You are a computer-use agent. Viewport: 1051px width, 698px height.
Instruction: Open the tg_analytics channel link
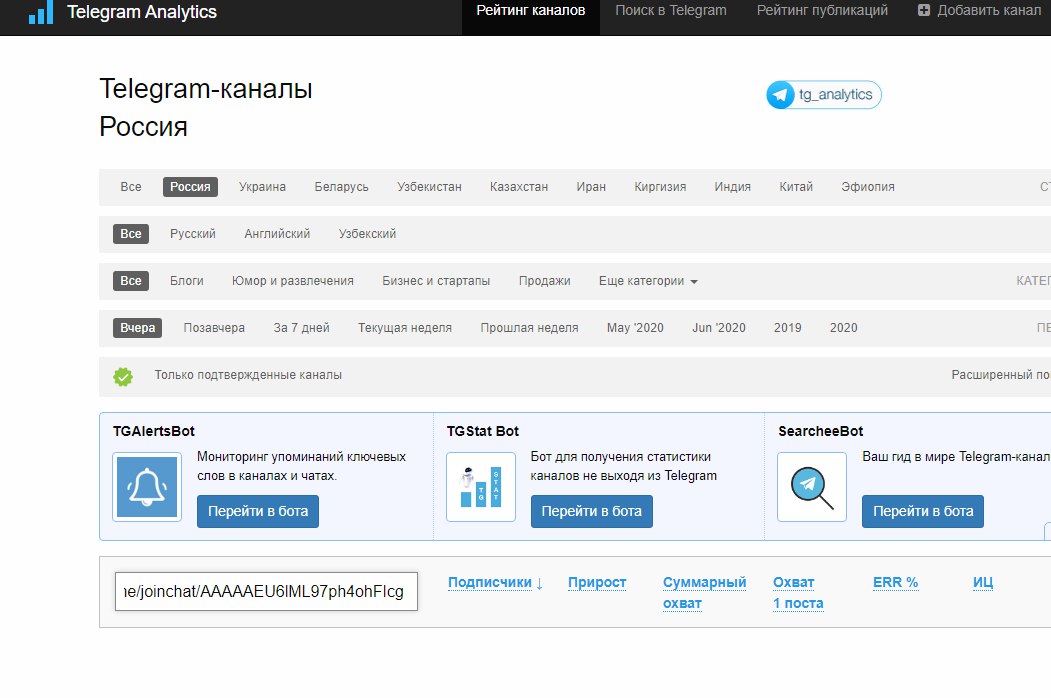824,95
